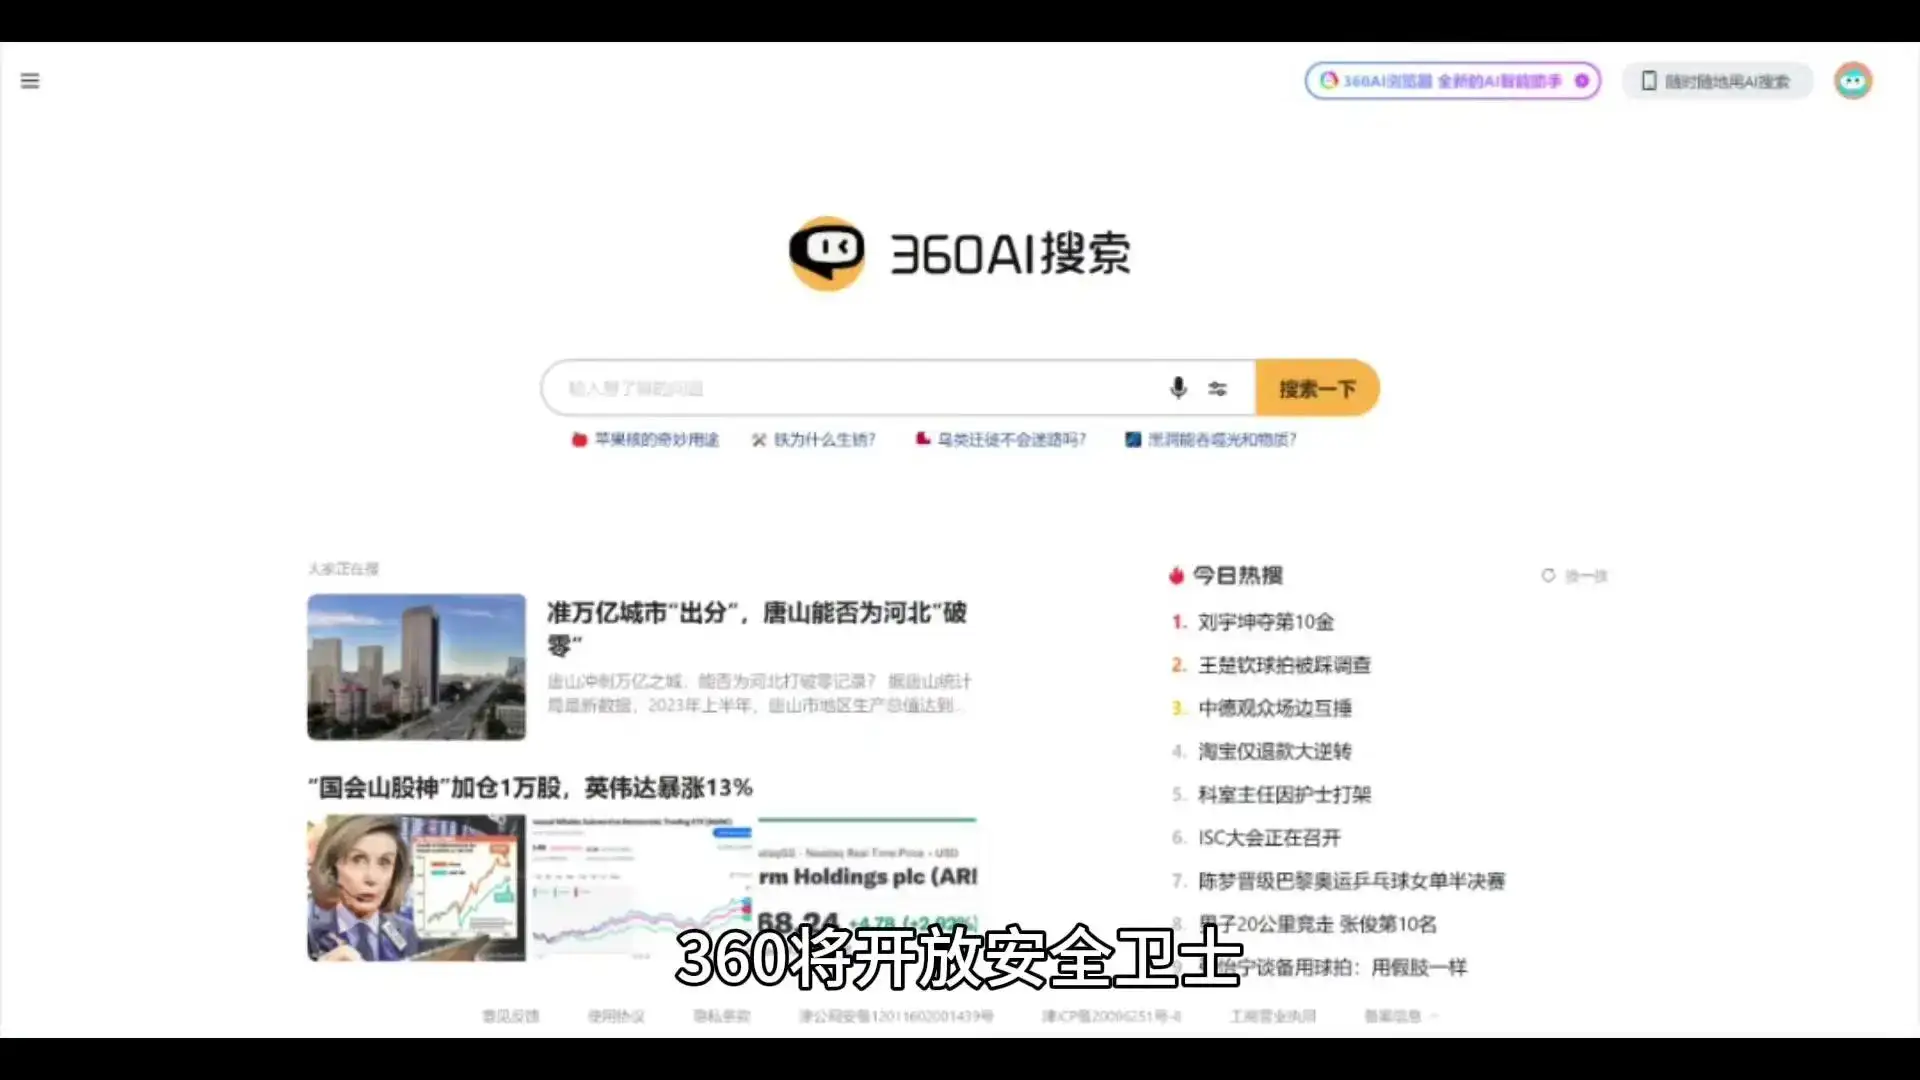Expand the 备案信息 footer section
The image size is (1920, 1080).
click(1399, 1015)
